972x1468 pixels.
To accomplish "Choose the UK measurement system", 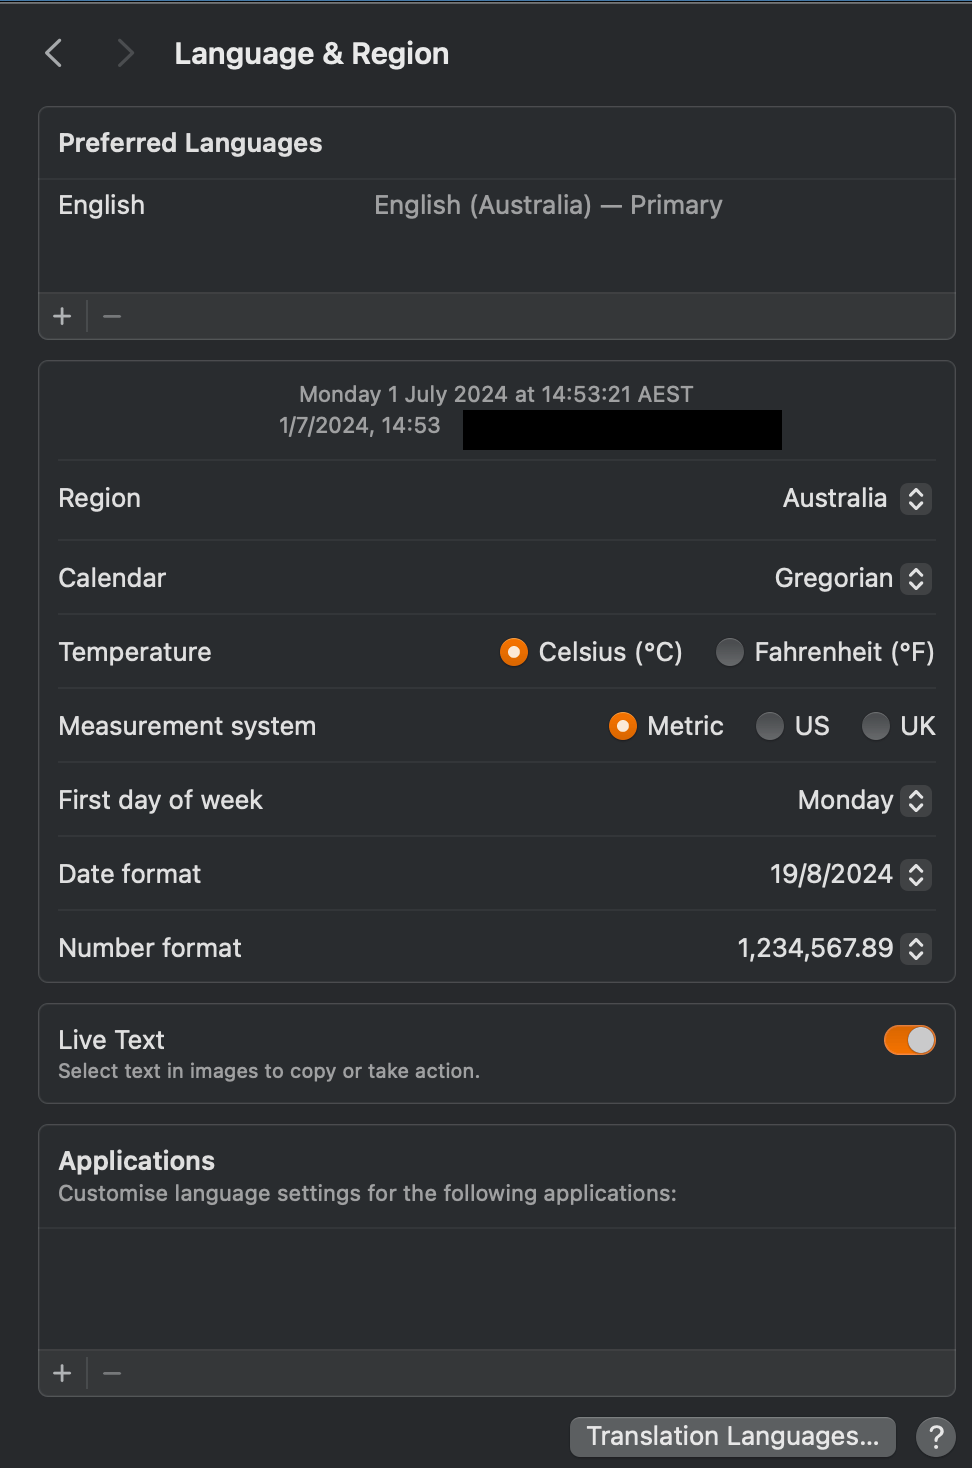I will coord(875,726).
